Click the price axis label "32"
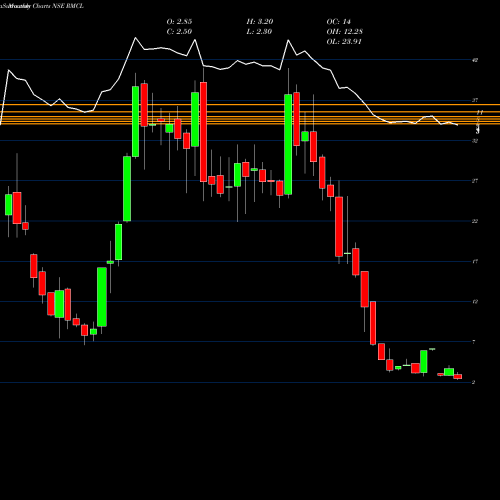 [x=475, y=141]
